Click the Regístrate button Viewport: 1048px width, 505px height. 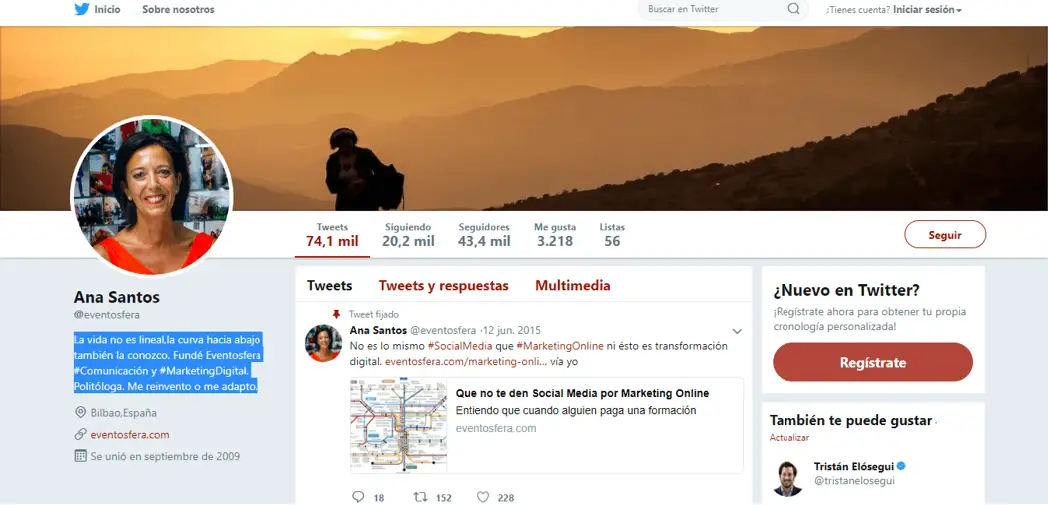point(872,362)
